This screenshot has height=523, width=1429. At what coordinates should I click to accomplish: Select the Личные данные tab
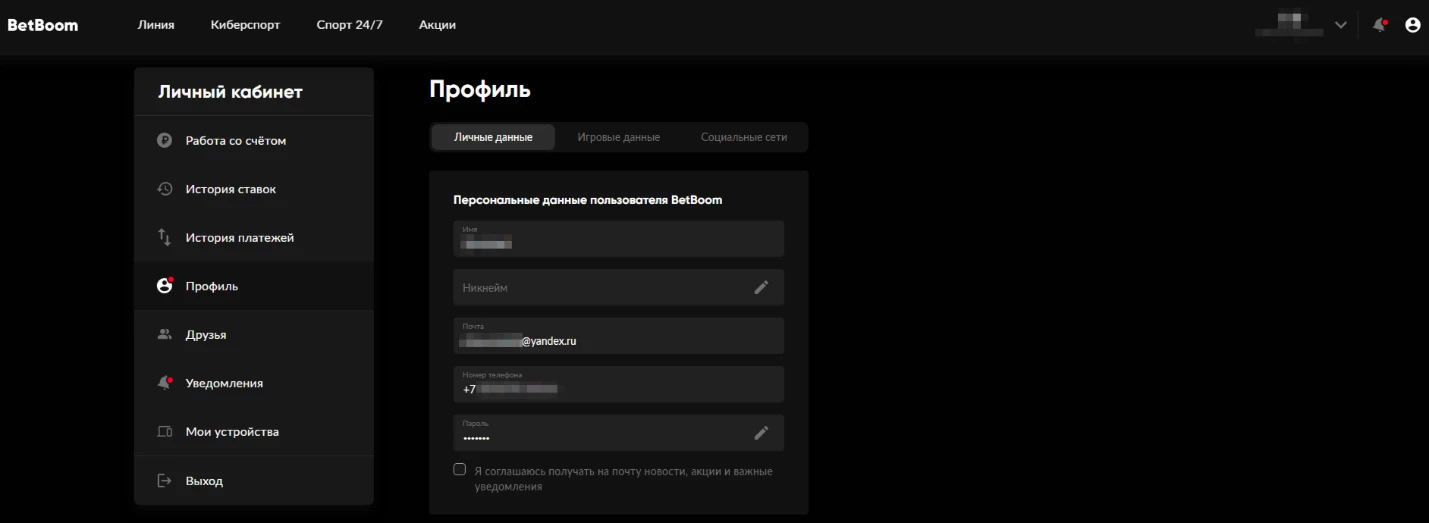tap(493, 137)
